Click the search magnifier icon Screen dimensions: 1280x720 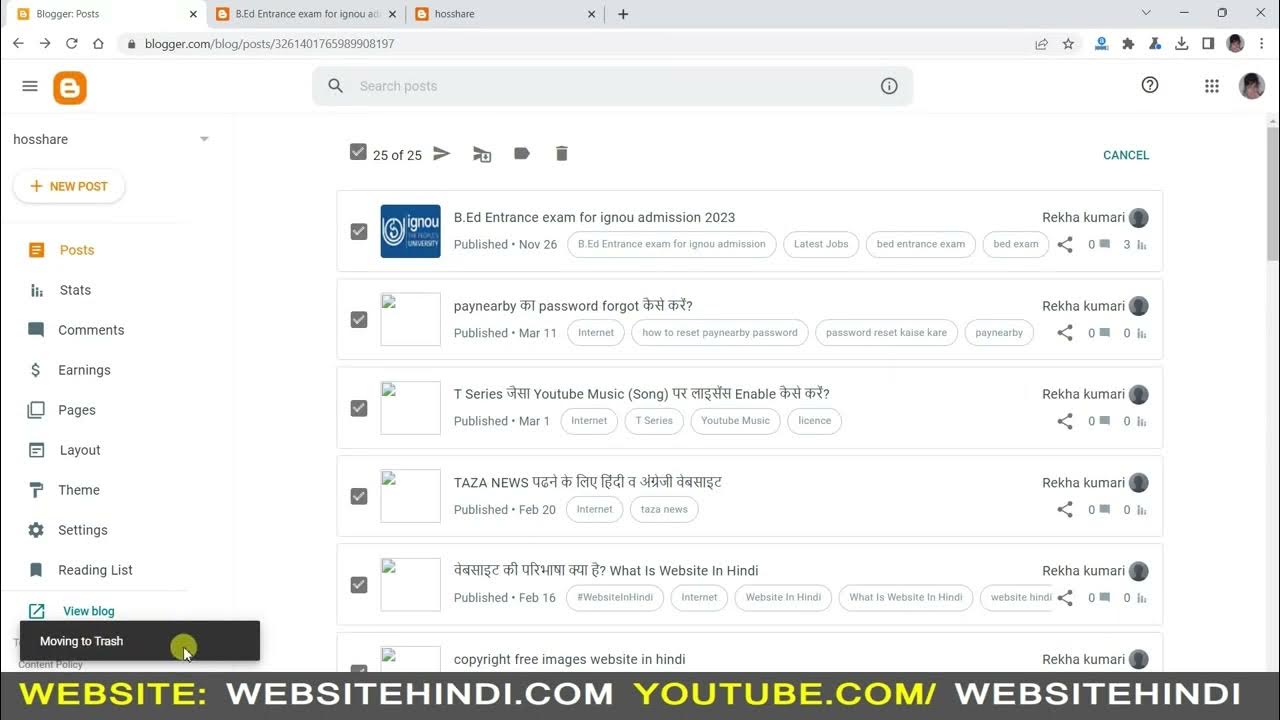pos(336,86)
